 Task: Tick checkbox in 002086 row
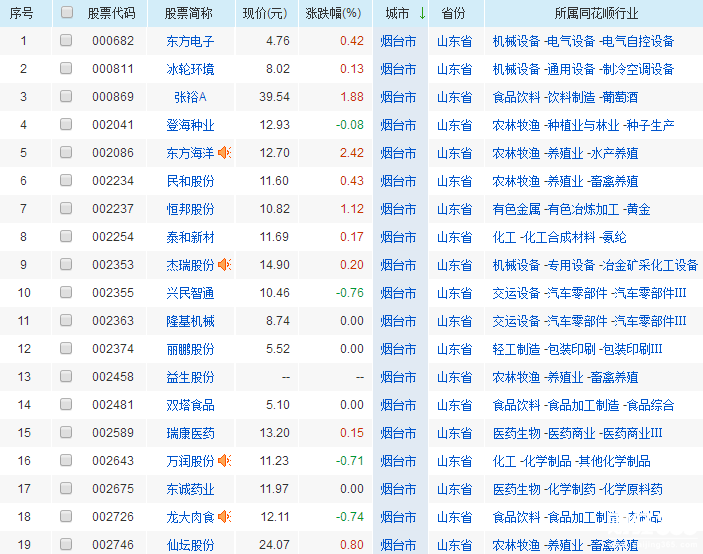click(x=66, y=152)
